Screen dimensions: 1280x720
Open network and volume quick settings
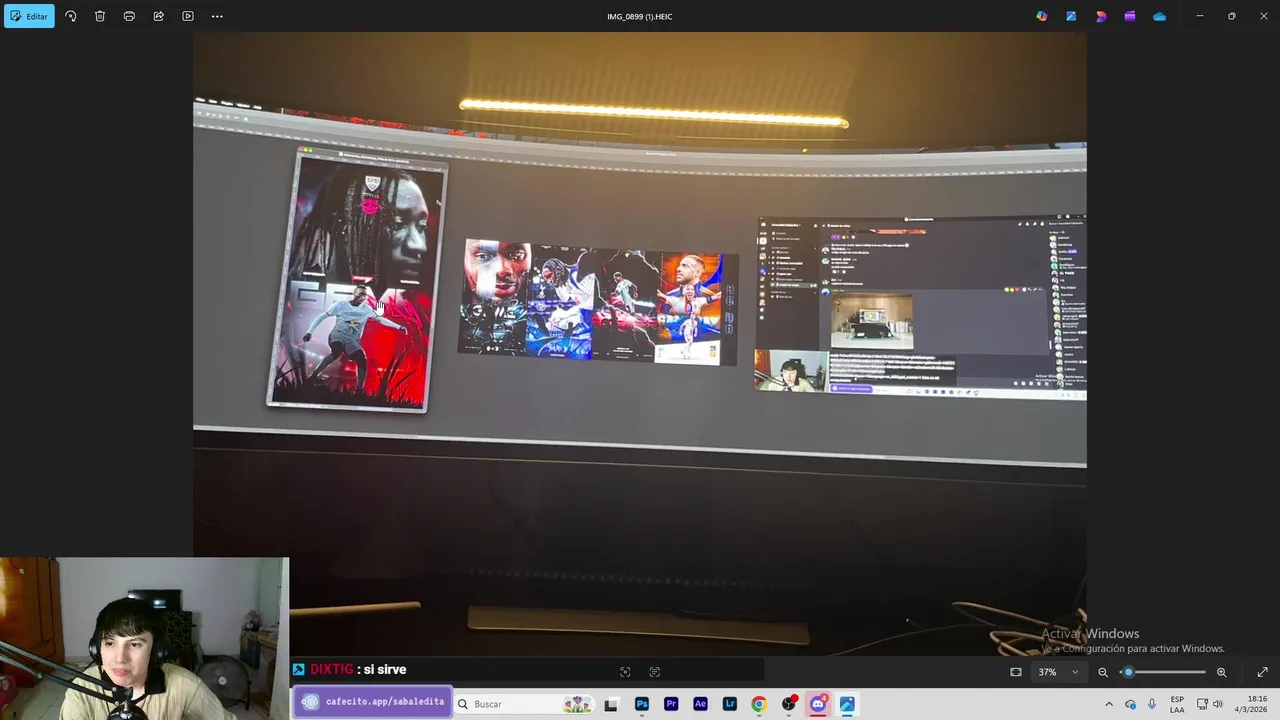tap(1210, 704)
